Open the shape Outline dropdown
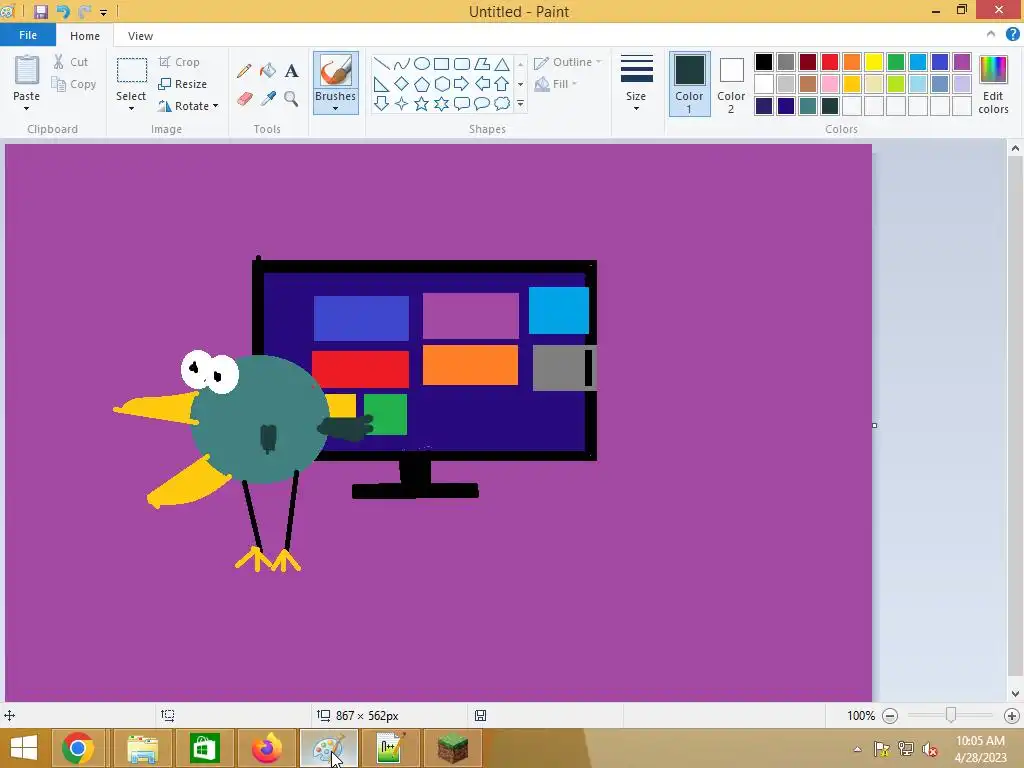 click(568, 62)
